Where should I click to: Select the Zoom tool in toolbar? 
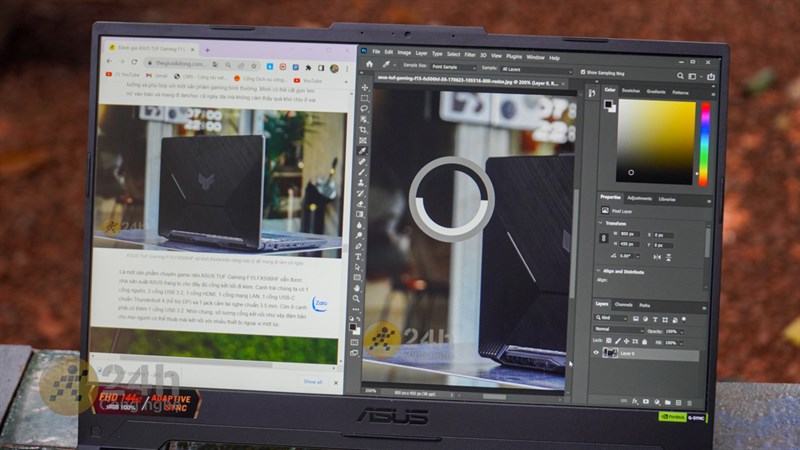pos(356,298)
